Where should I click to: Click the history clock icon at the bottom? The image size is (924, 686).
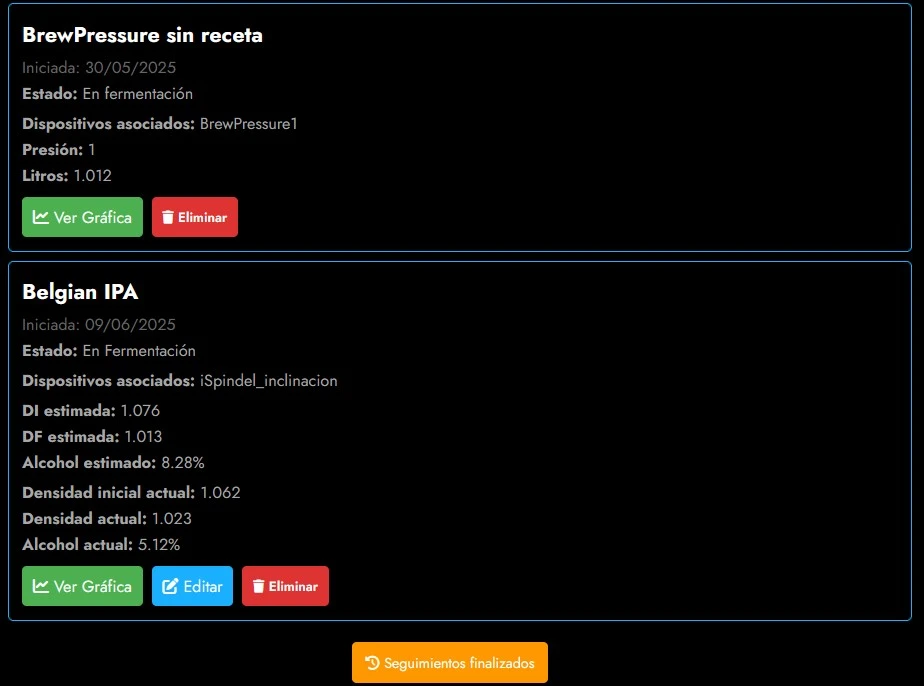tap(373, 663)
